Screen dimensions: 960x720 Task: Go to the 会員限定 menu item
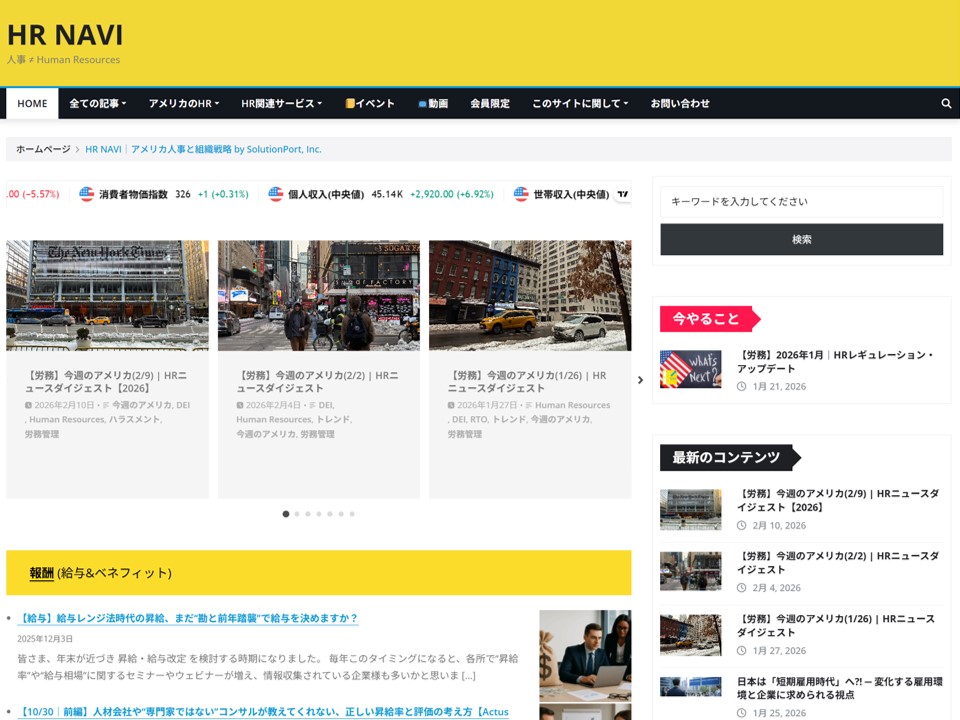point(490,103)
